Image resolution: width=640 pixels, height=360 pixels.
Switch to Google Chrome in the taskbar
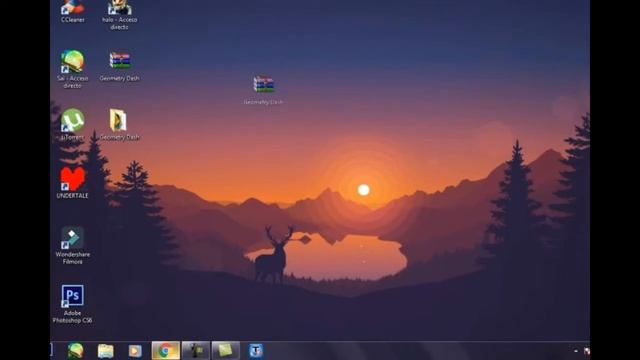pos(165,351)
